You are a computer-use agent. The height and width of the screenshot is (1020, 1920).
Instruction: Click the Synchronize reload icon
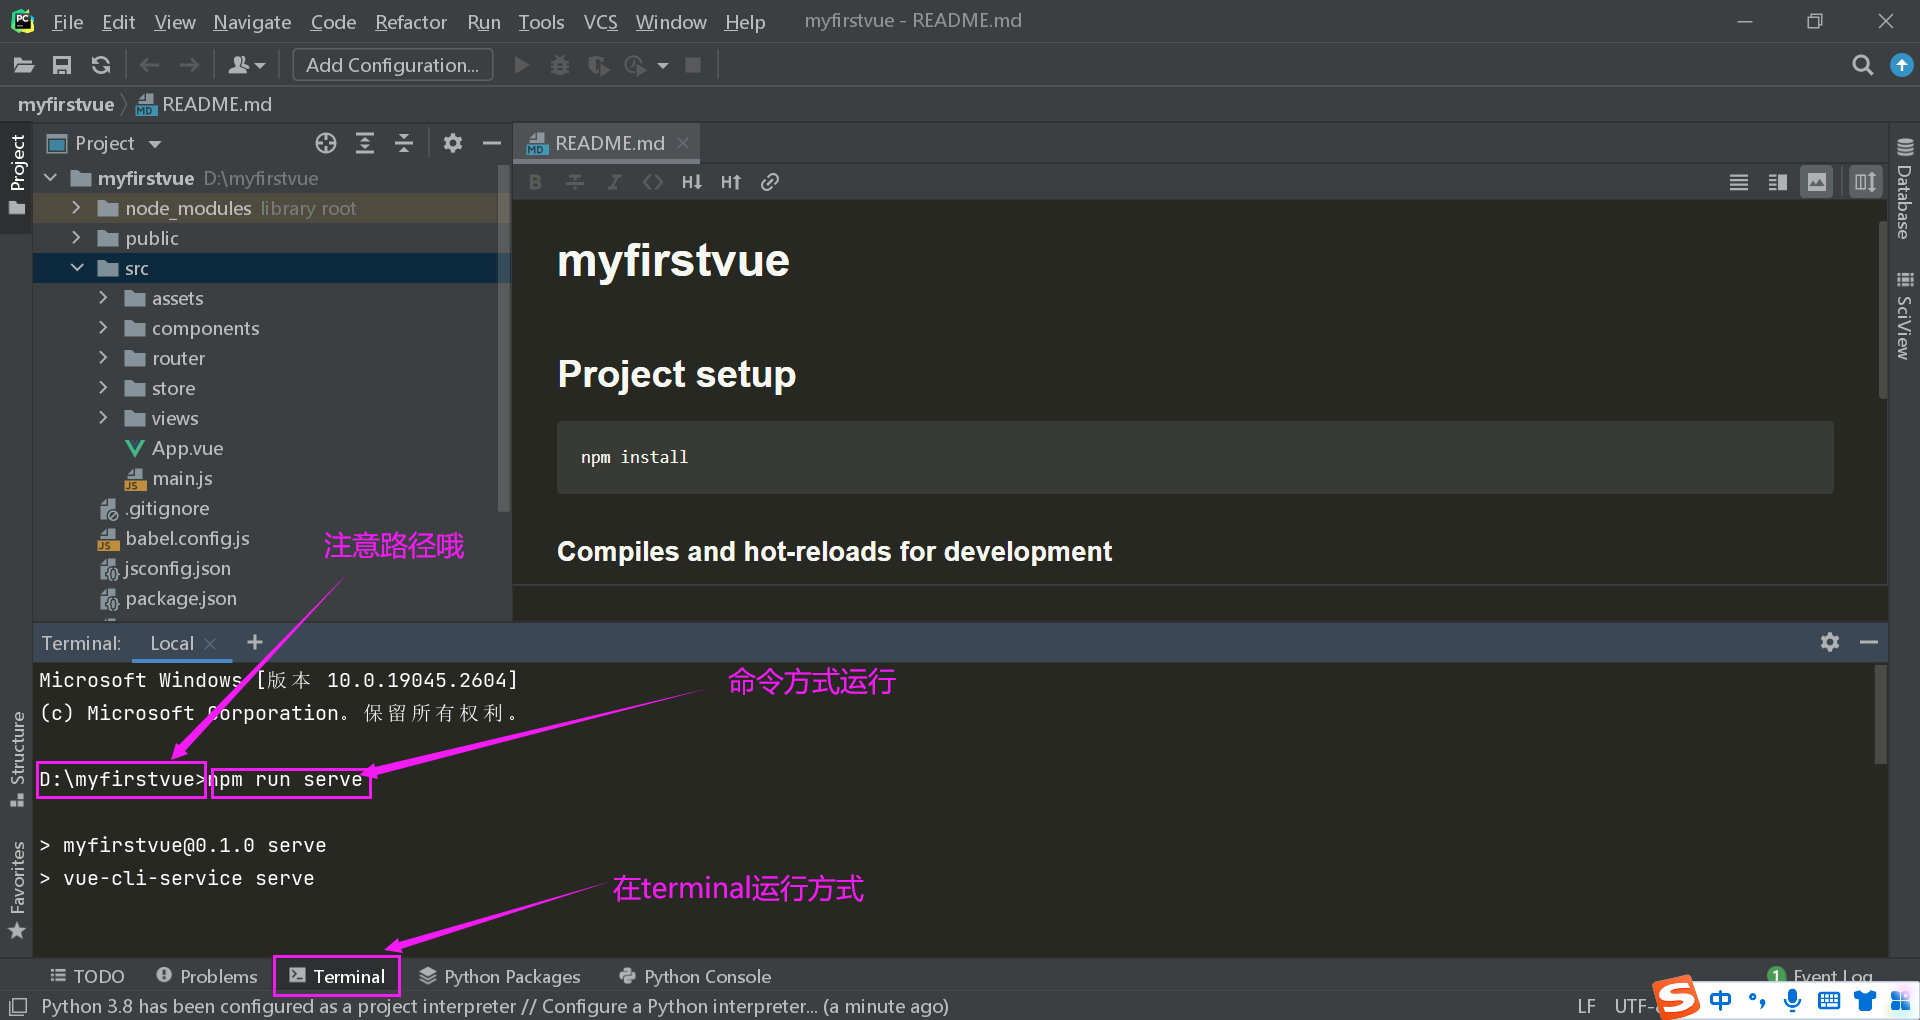point(101,65)
